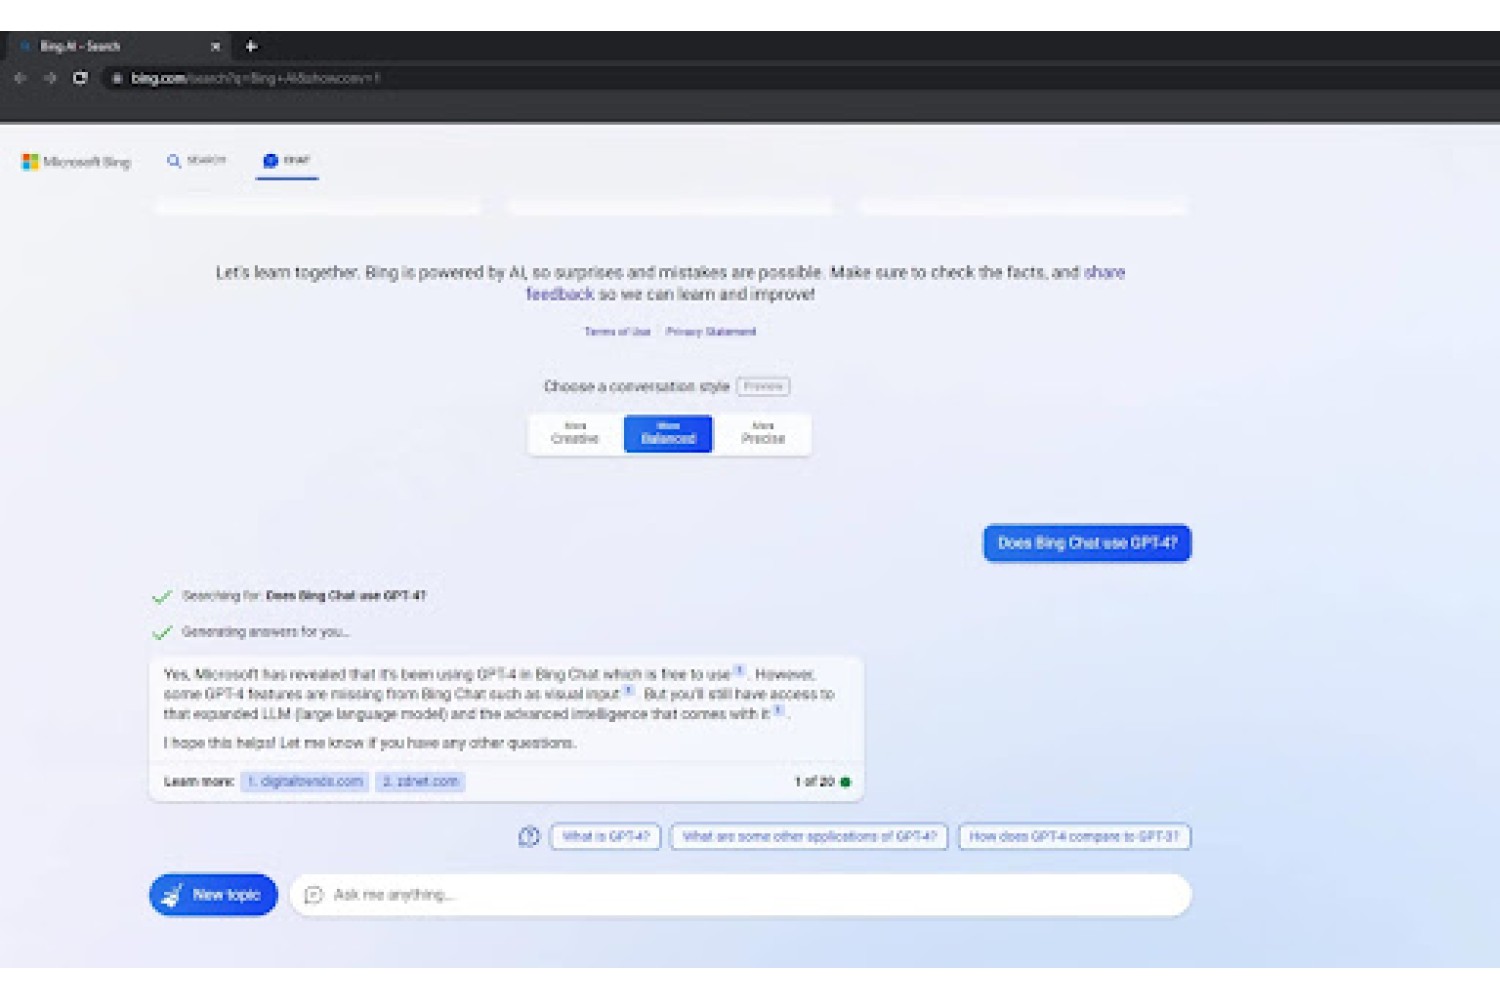
Task: Click the 'I hope this helps!' response line
Action: (x=370, y=743)
